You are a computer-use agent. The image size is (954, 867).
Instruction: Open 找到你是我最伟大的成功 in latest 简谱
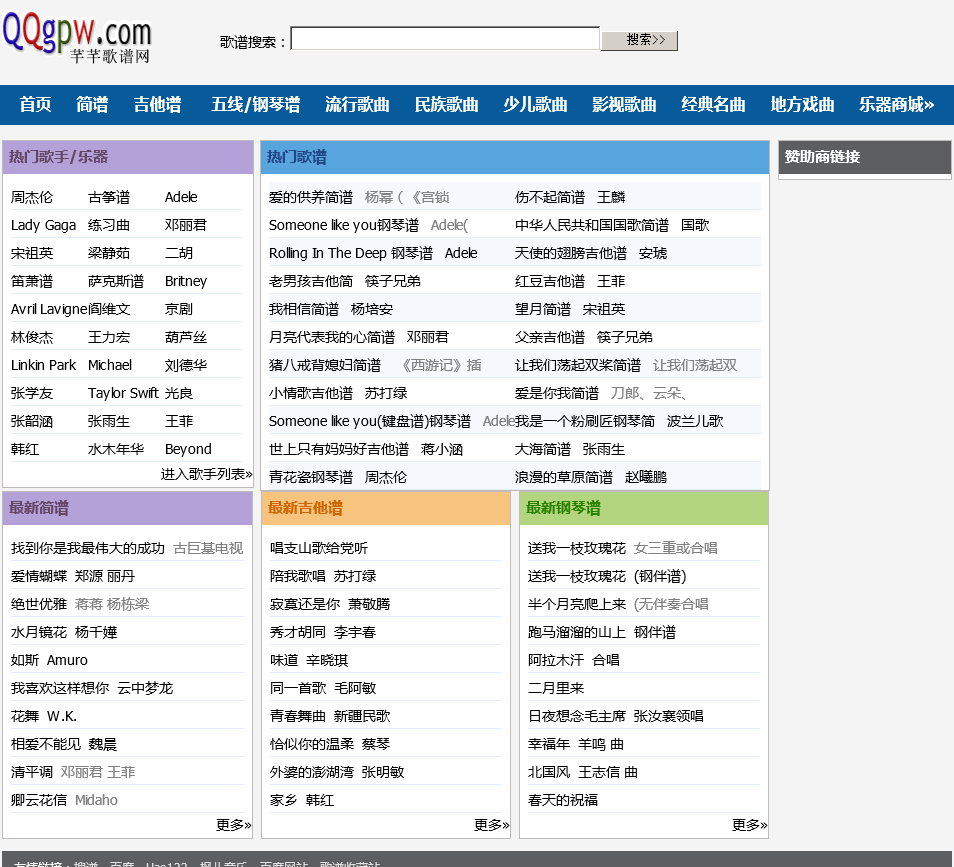88,548
